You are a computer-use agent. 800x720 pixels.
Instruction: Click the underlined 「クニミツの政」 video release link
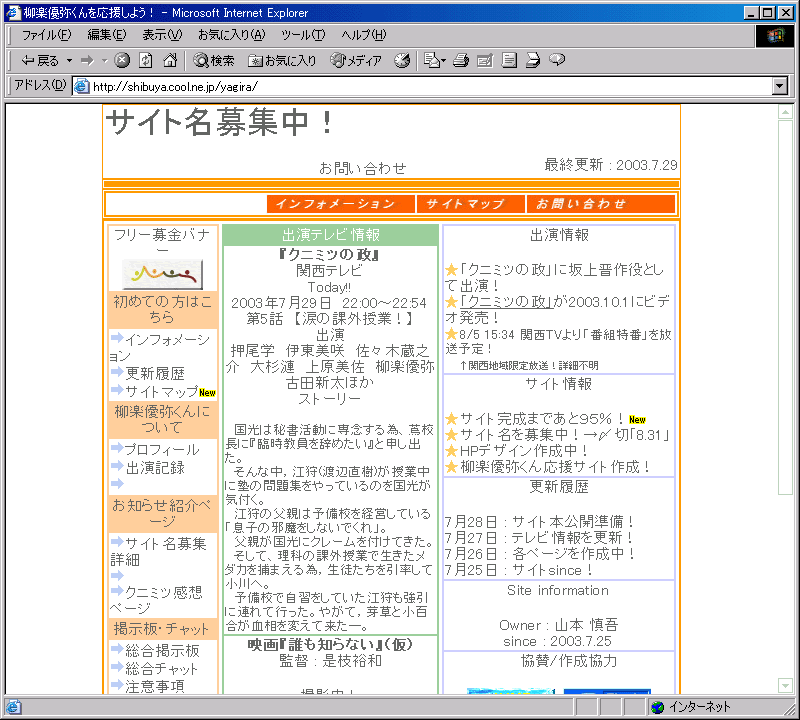(506, 301)
